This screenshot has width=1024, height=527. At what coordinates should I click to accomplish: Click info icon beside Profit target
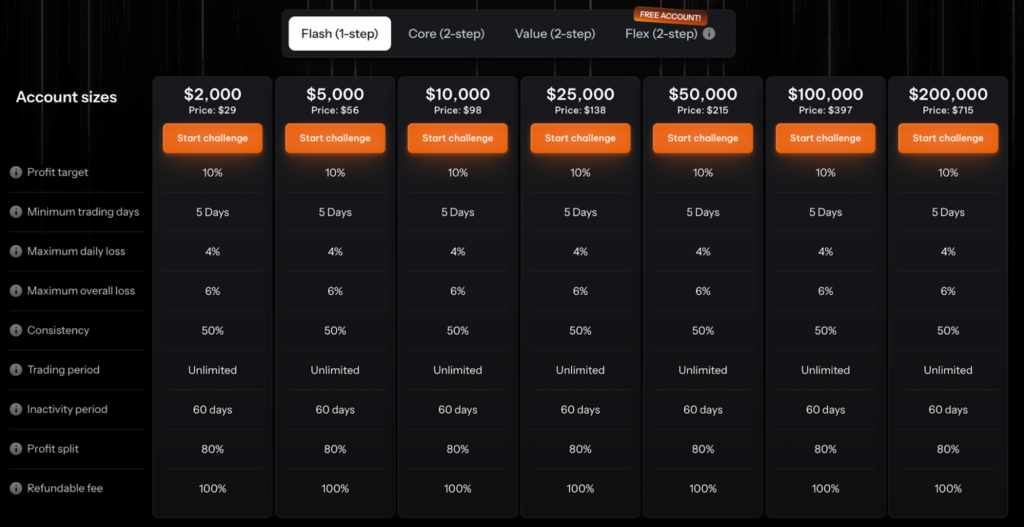point(16,173)
